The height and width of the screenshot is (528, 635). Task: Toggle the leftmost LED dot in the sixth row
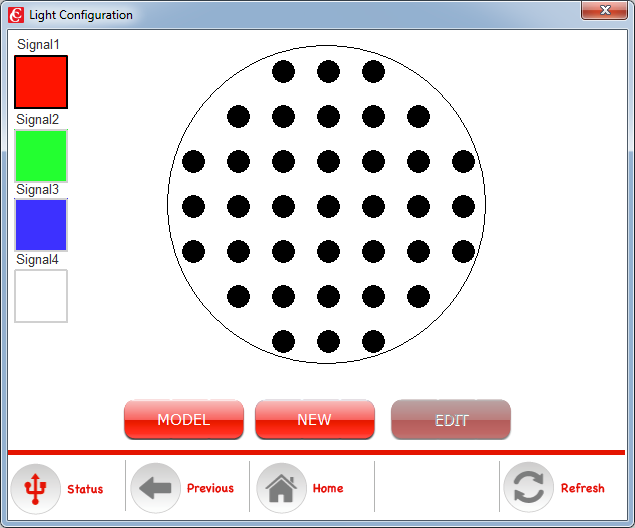(239, 296)
